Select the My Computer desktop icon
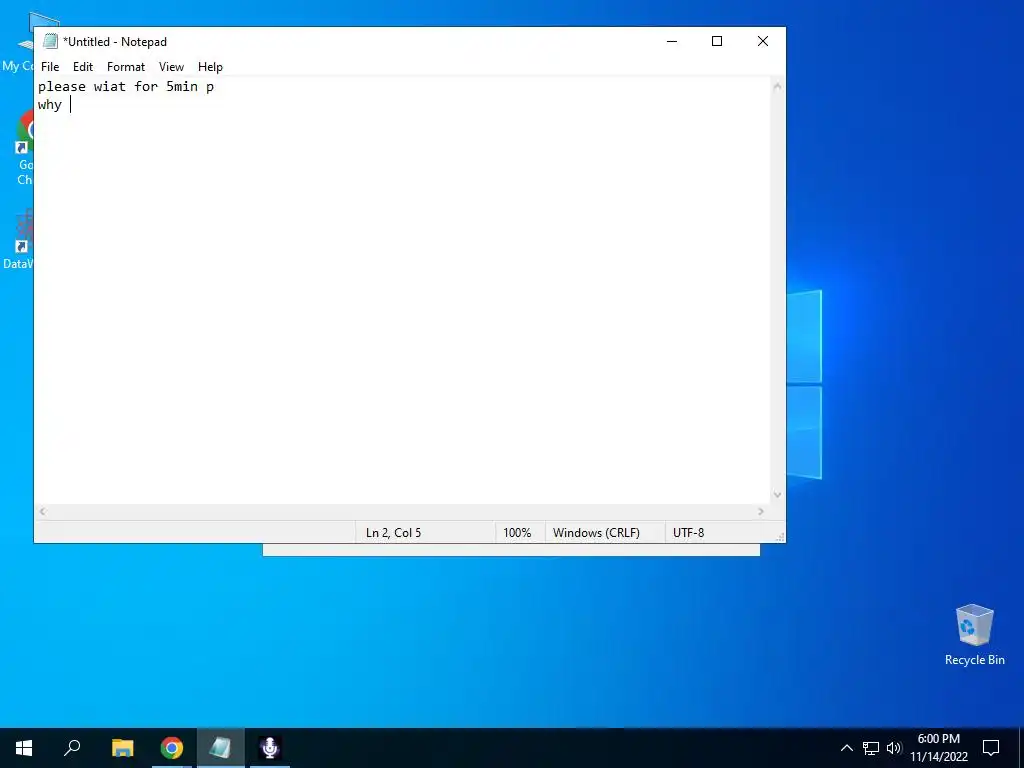The image size is (1024, 768). 18,42
